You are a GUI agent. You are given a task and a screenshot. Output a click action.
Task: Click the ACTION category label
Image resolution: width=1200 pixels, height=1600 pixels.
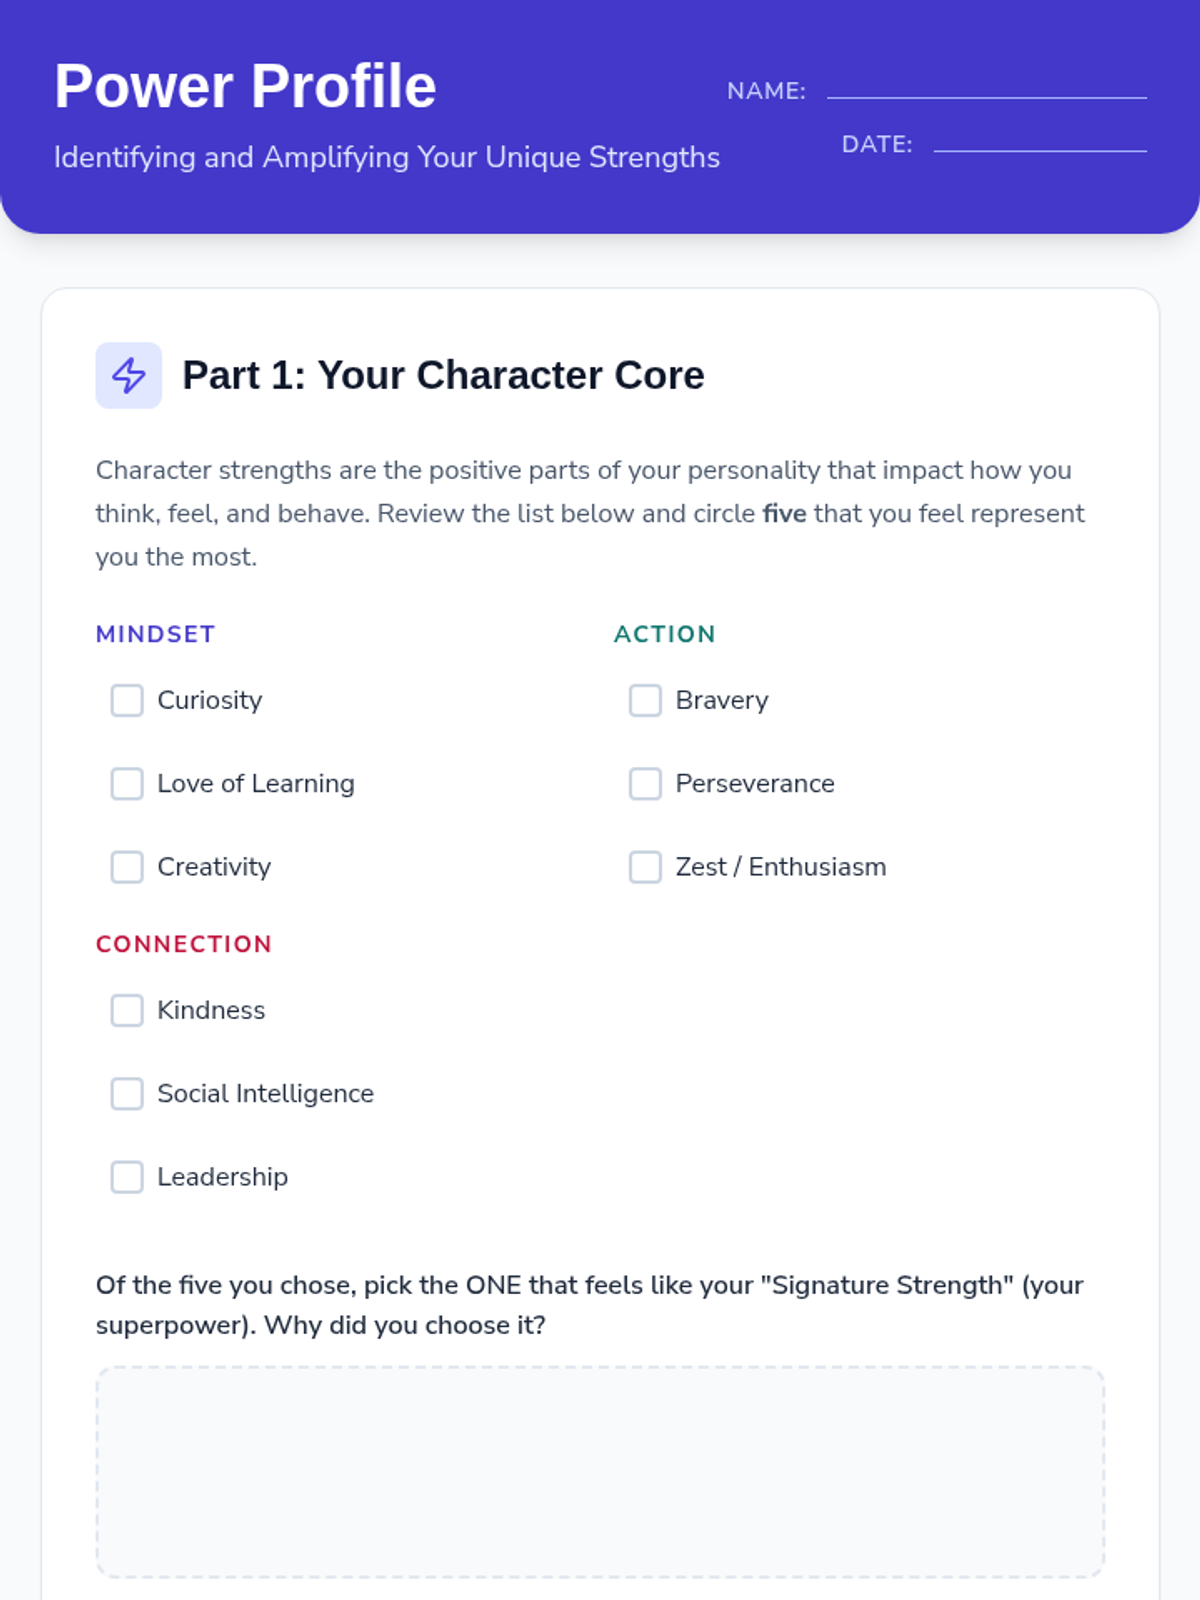tap(665, 634)
